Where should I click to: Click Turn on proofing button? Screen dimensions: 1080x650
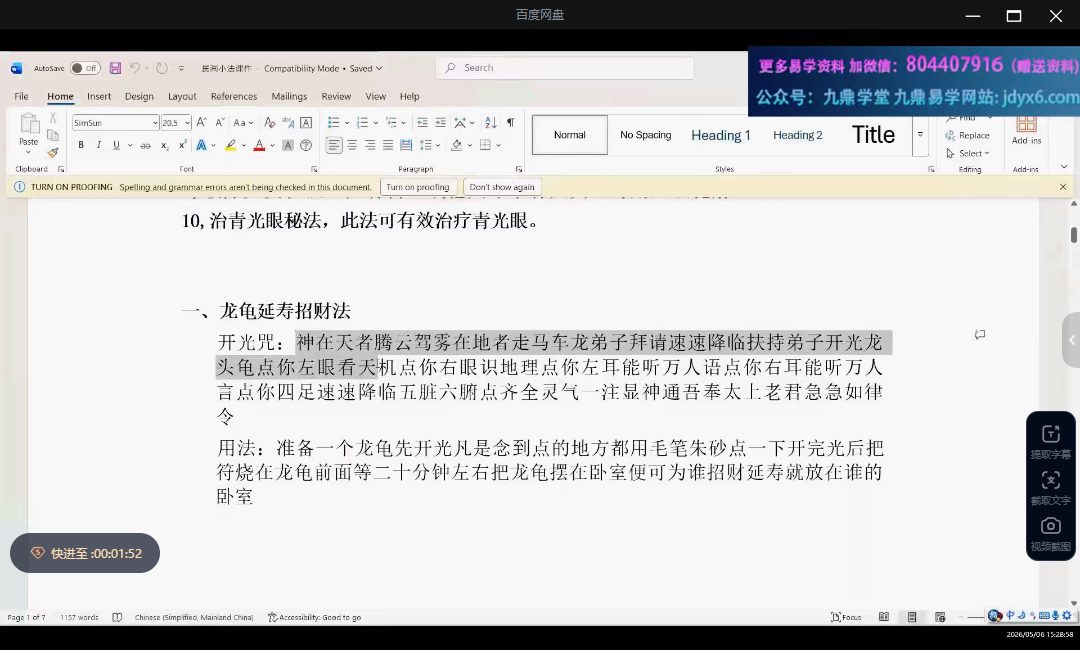coord(417,187)
